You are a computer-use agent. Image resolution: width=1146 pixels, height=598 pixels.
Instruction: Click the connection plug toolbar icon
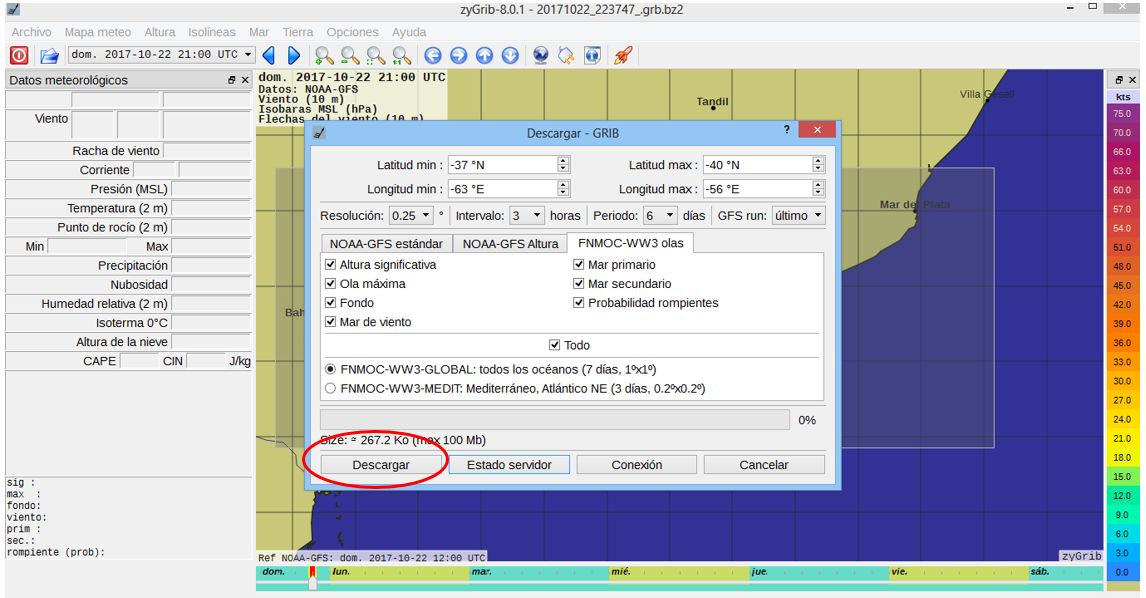coord(566,56)
